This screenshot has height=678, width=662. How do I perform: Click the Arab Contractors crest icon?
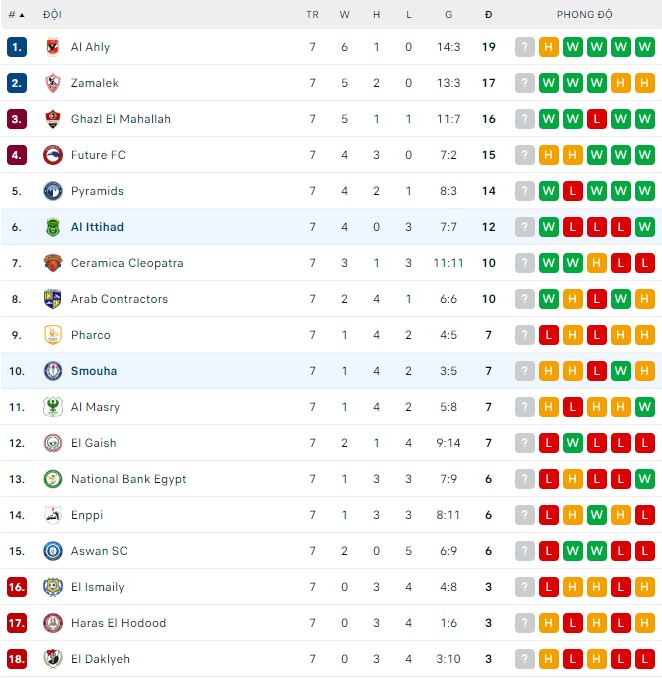[53, 299]
